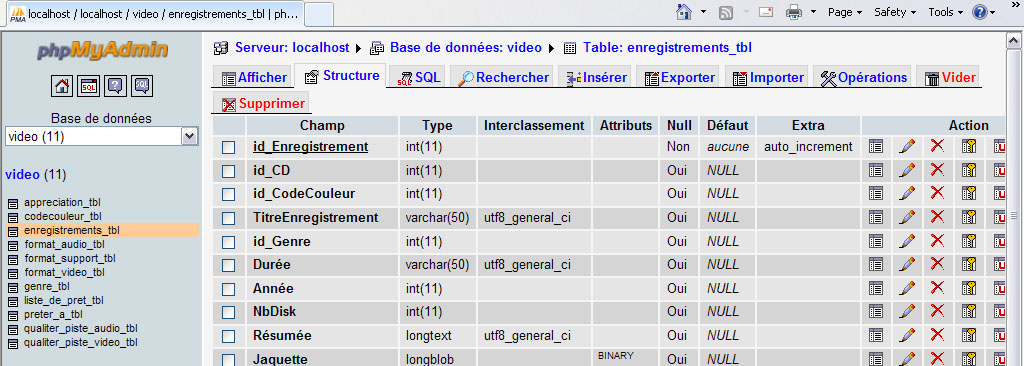Browse distinct values icon for TitreEnregistrement
Viewport: 1024px width, 366px height.
(x=876, y=217)
